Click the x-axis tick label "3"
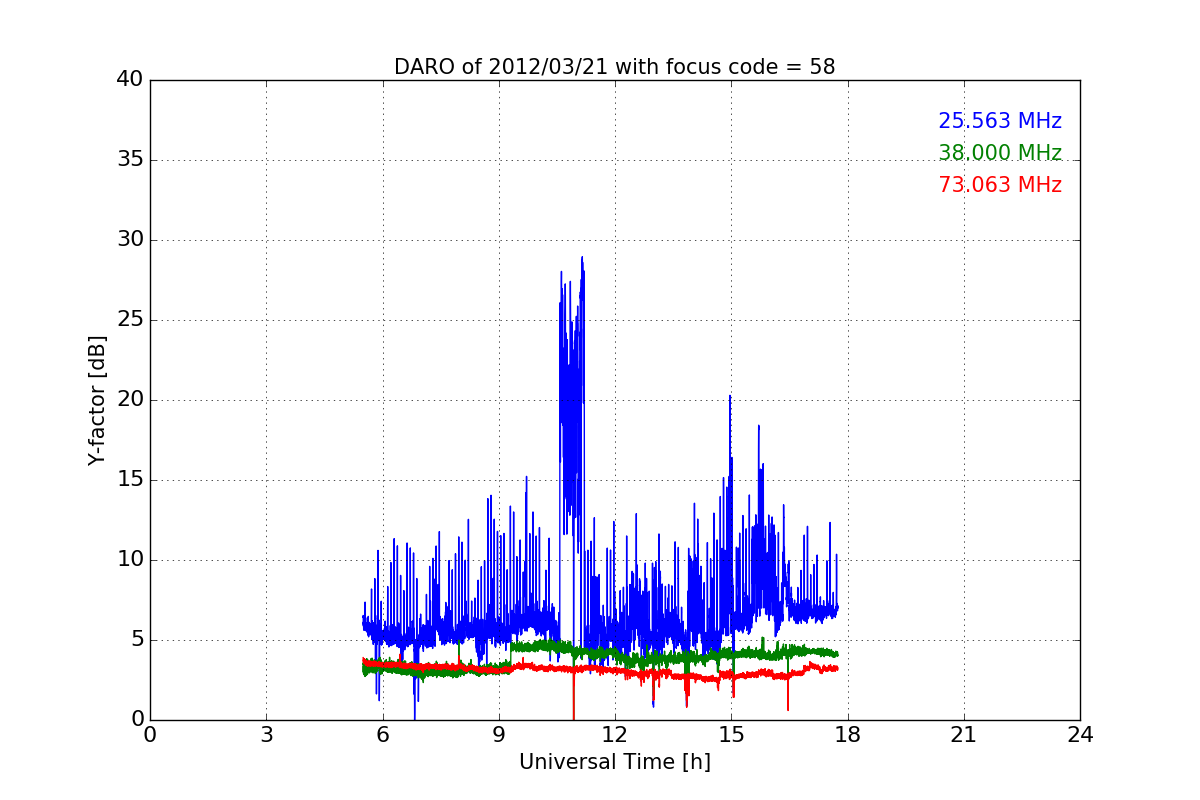The image size is (1200, 800). point(266,734)
